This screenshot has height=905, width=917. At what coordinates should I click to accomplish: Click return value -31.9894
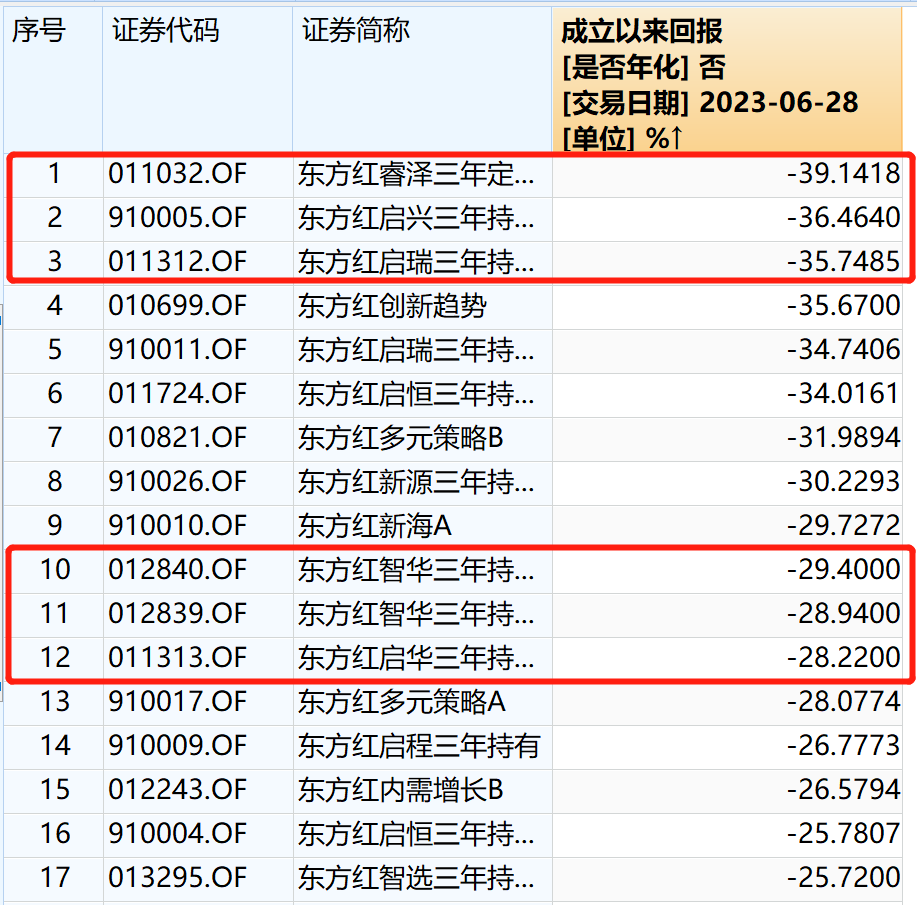click(843, 438)
